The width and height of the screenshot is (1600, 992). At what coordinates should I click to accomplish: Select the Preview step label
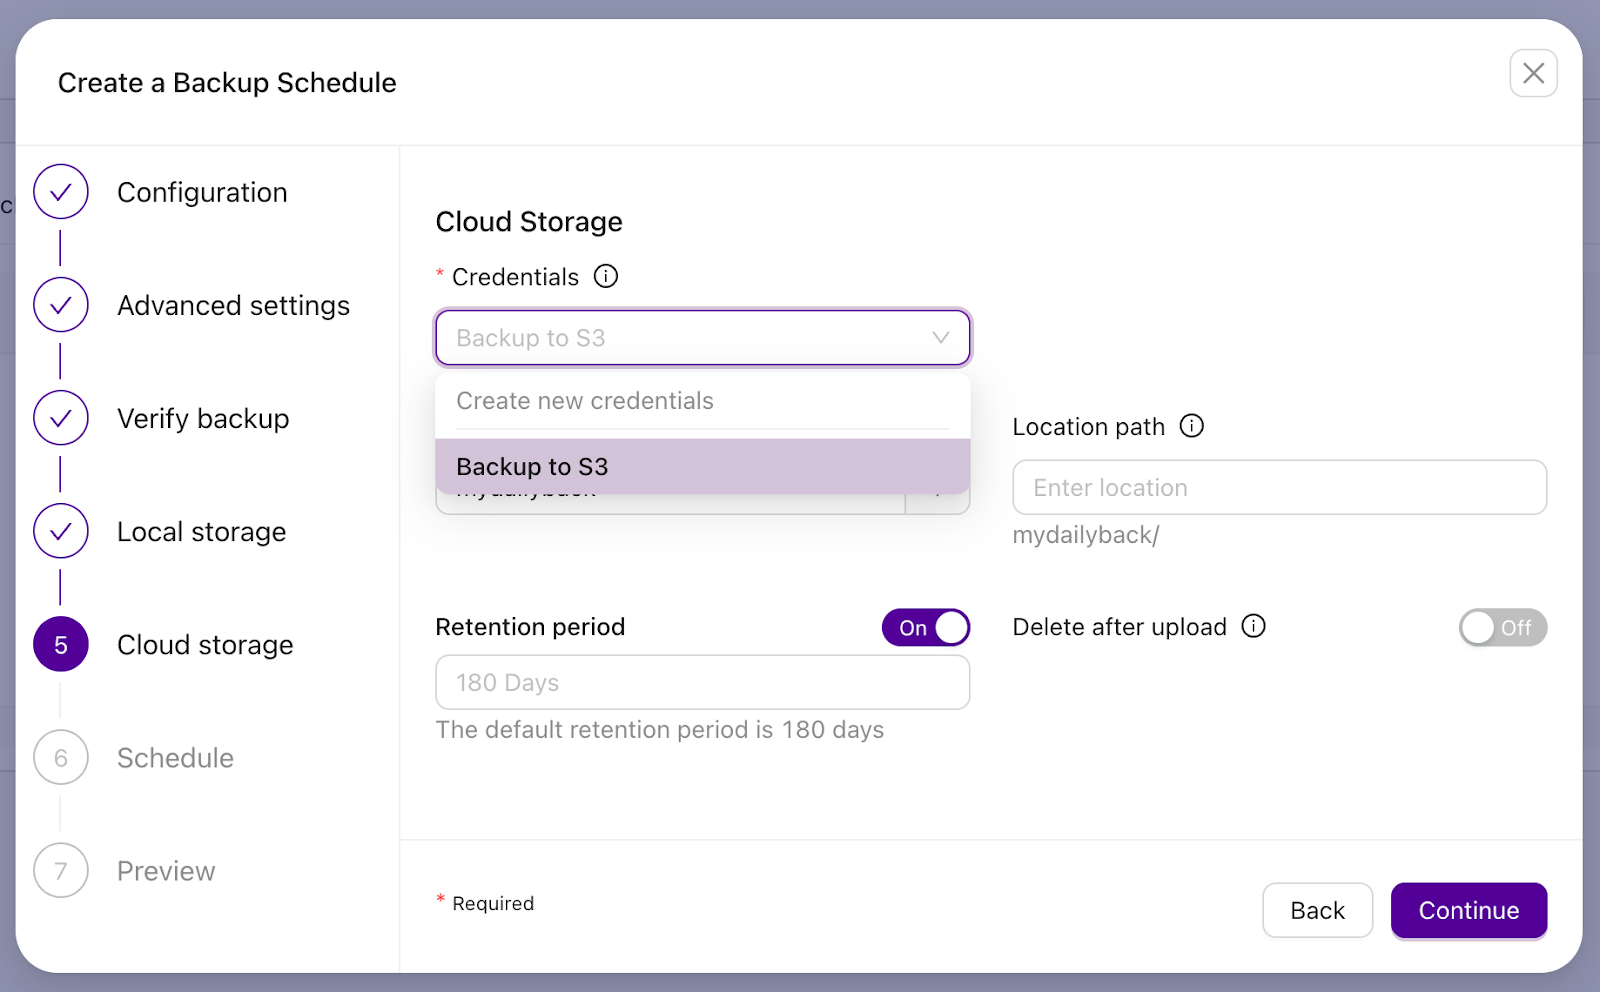[166, 871]
